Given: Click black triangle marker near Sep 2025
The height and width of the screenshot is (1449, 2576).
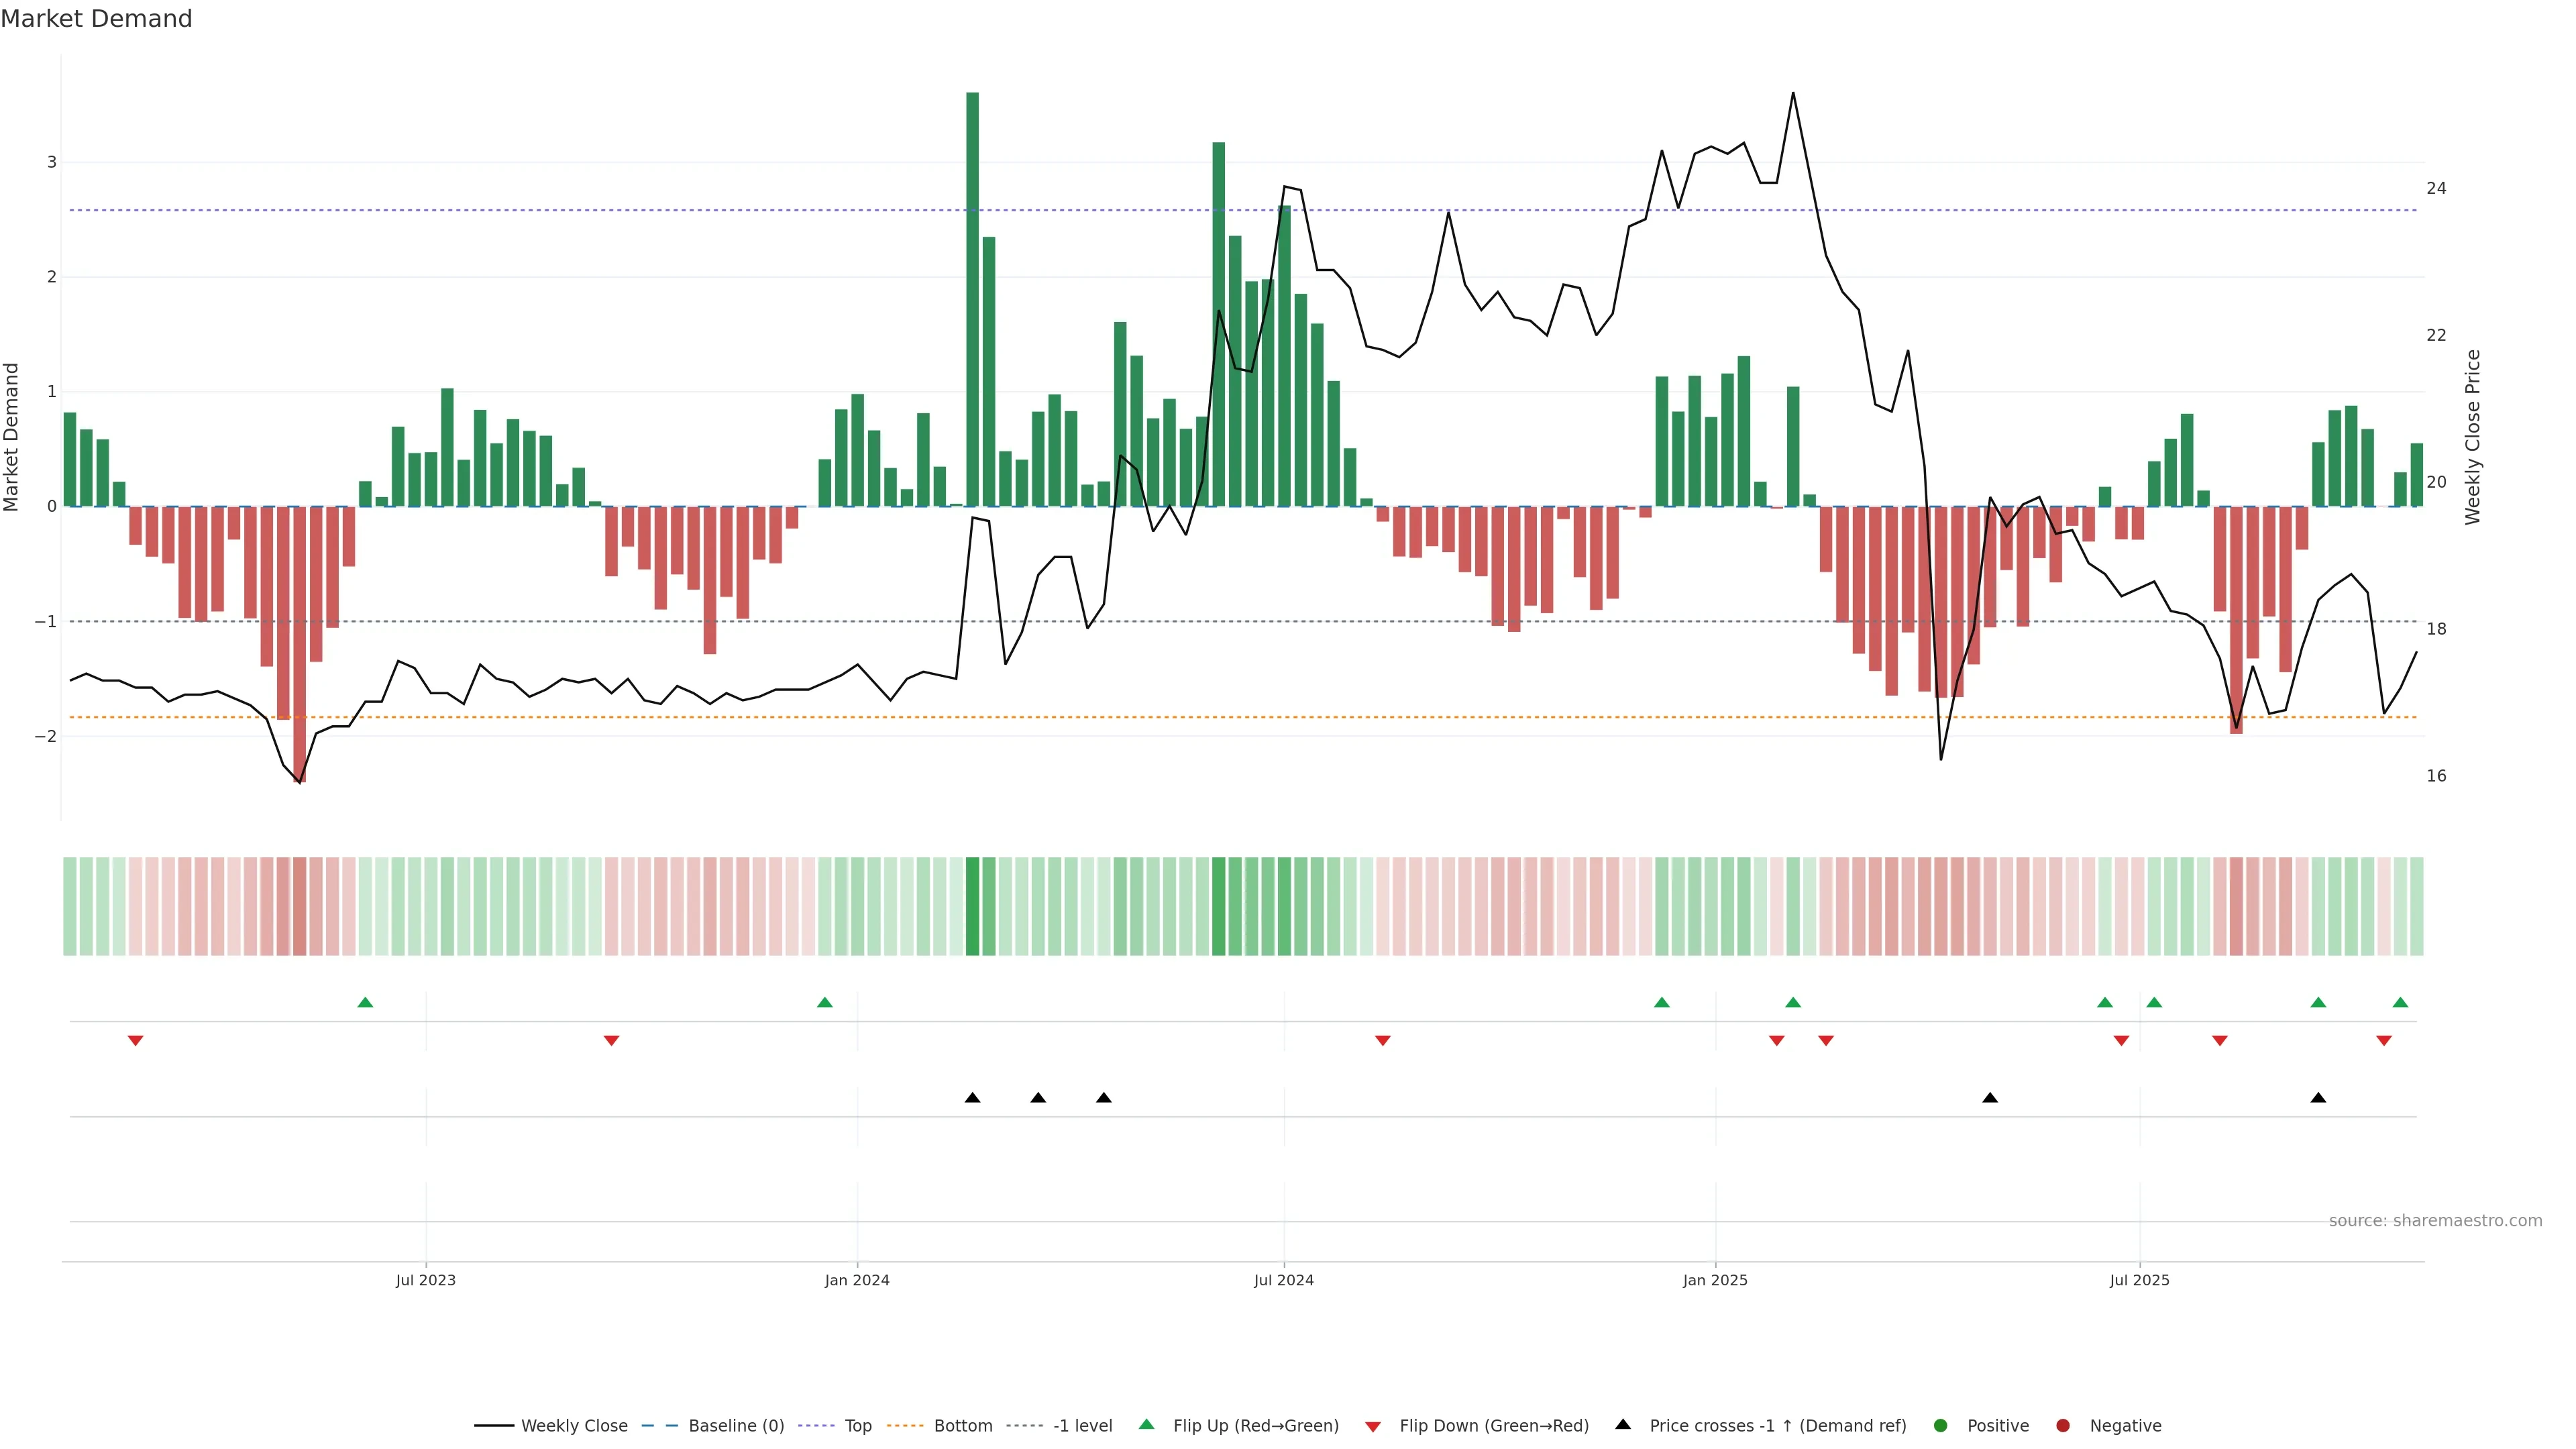Looking at the screenshot, I should pos(2318,1098).
